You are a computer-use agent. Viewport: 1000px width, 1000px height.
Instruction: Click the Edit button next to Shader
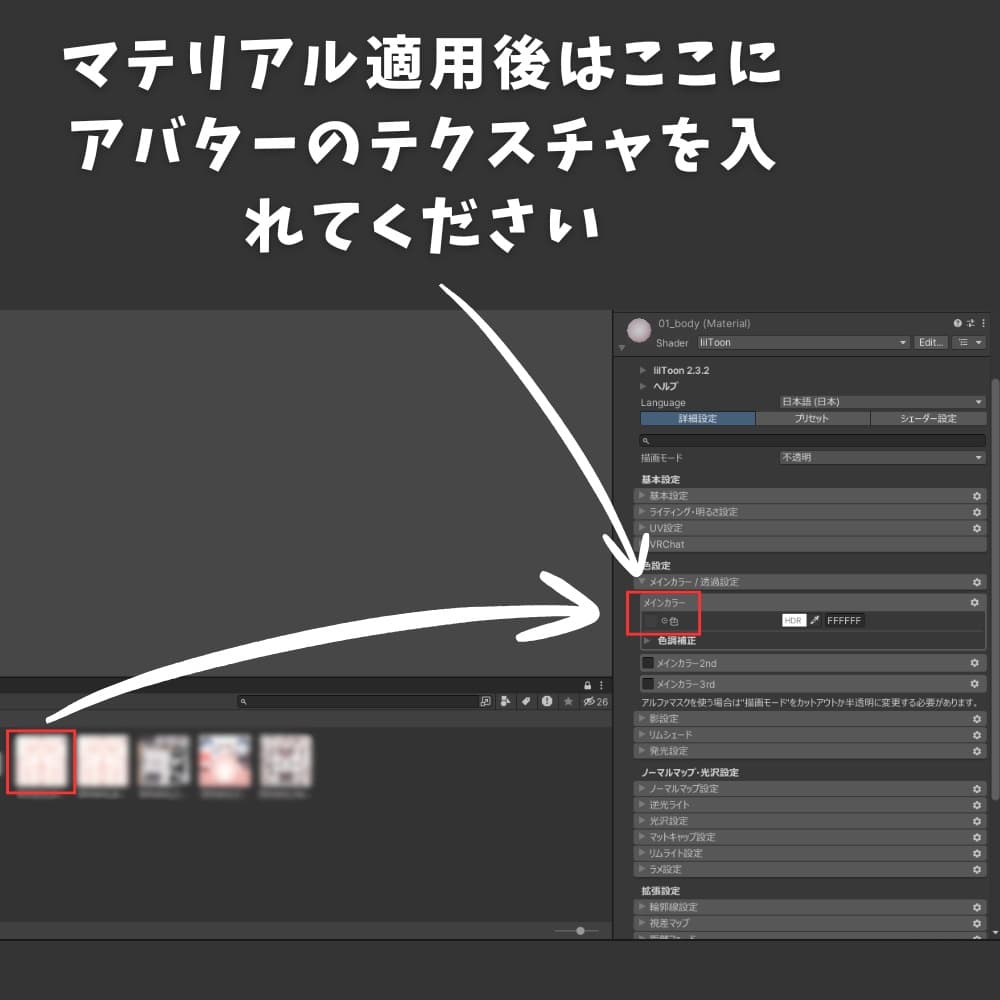[930, 342]
